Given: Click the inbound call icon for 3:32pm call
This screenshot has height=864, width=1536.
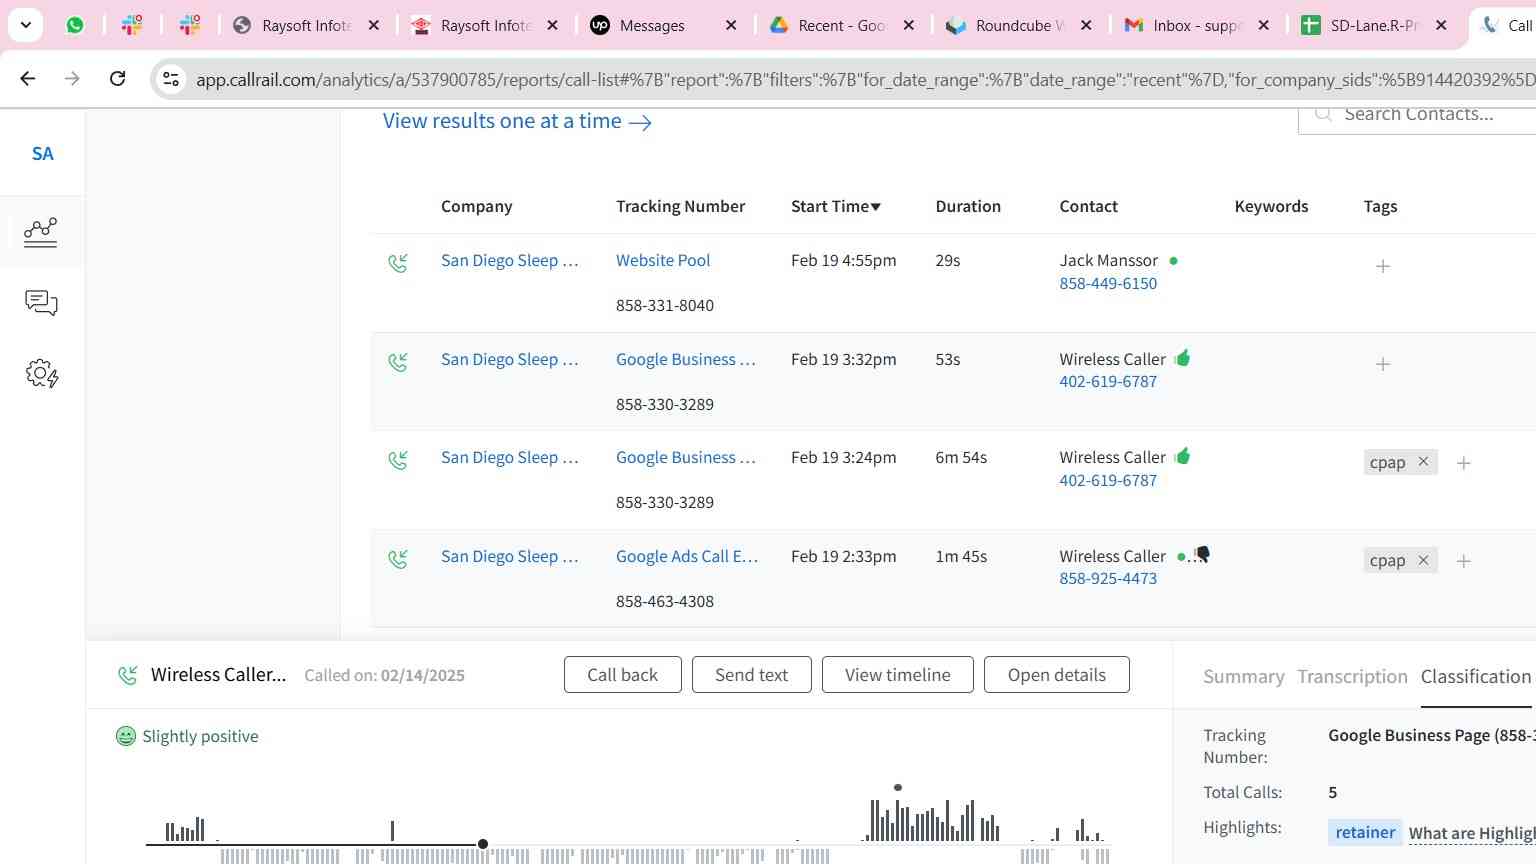Looking at the screenshot, I should (398, 362).
